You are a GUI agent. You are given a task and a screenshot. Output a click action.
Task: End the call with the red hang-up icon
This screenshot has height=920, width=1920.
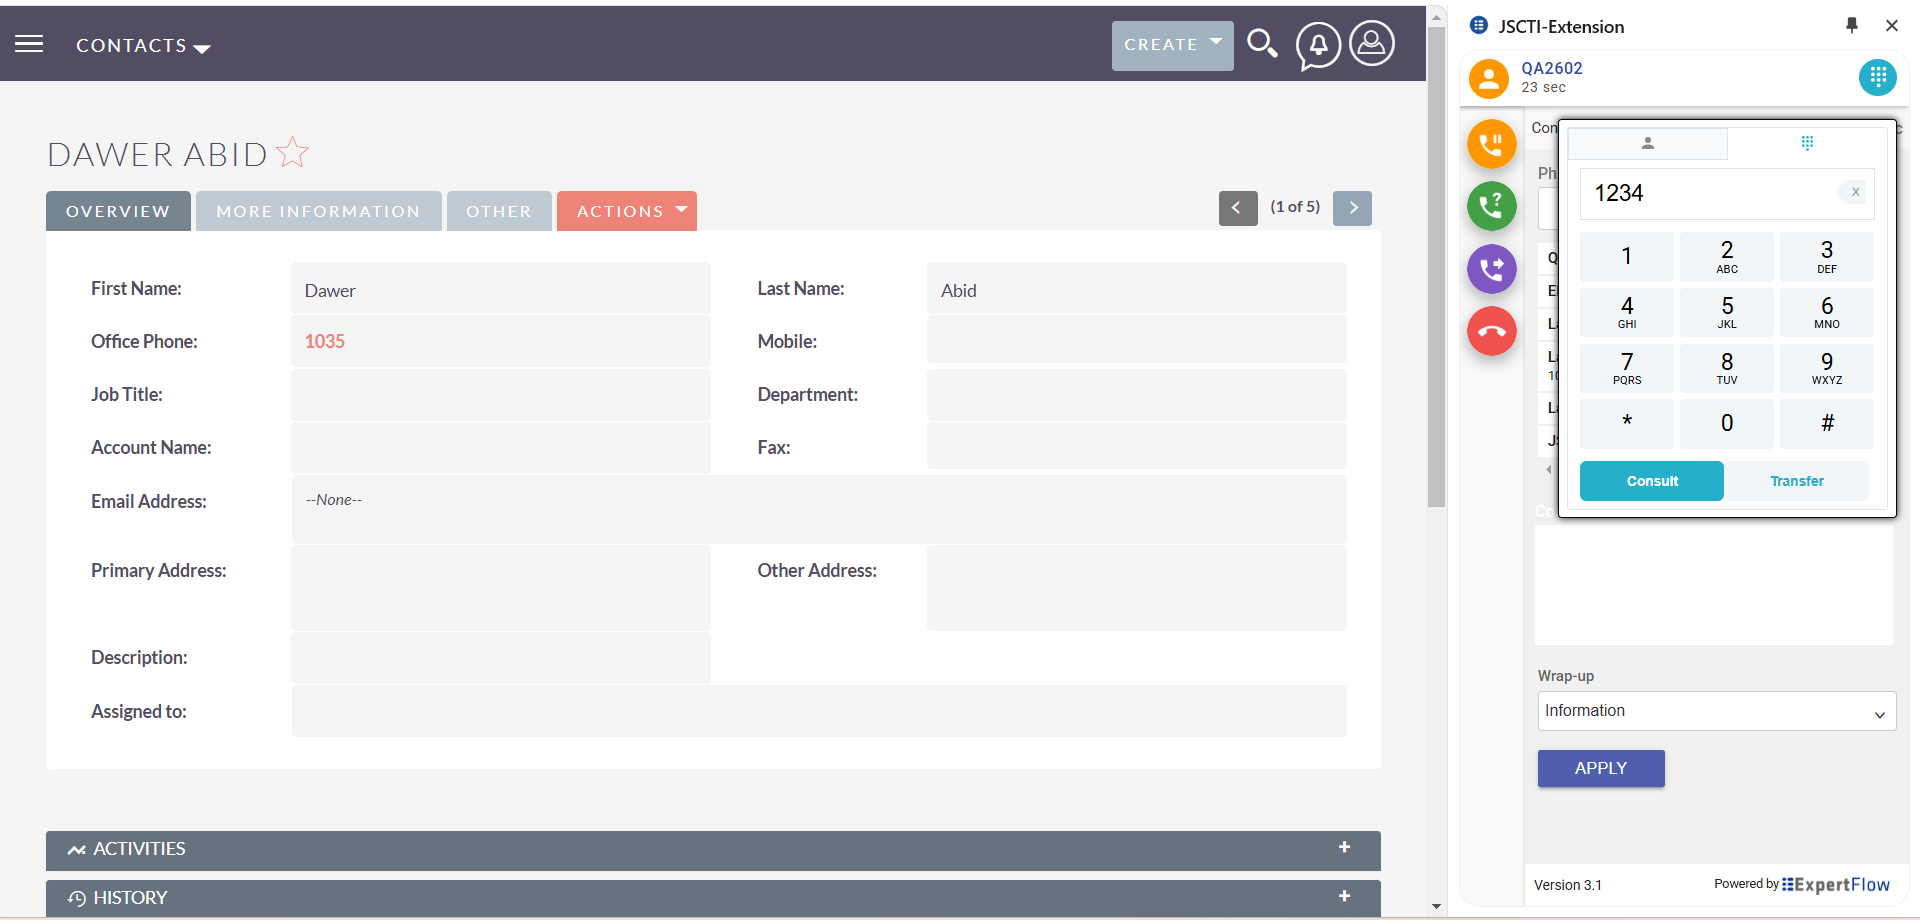pos(1491,330)
